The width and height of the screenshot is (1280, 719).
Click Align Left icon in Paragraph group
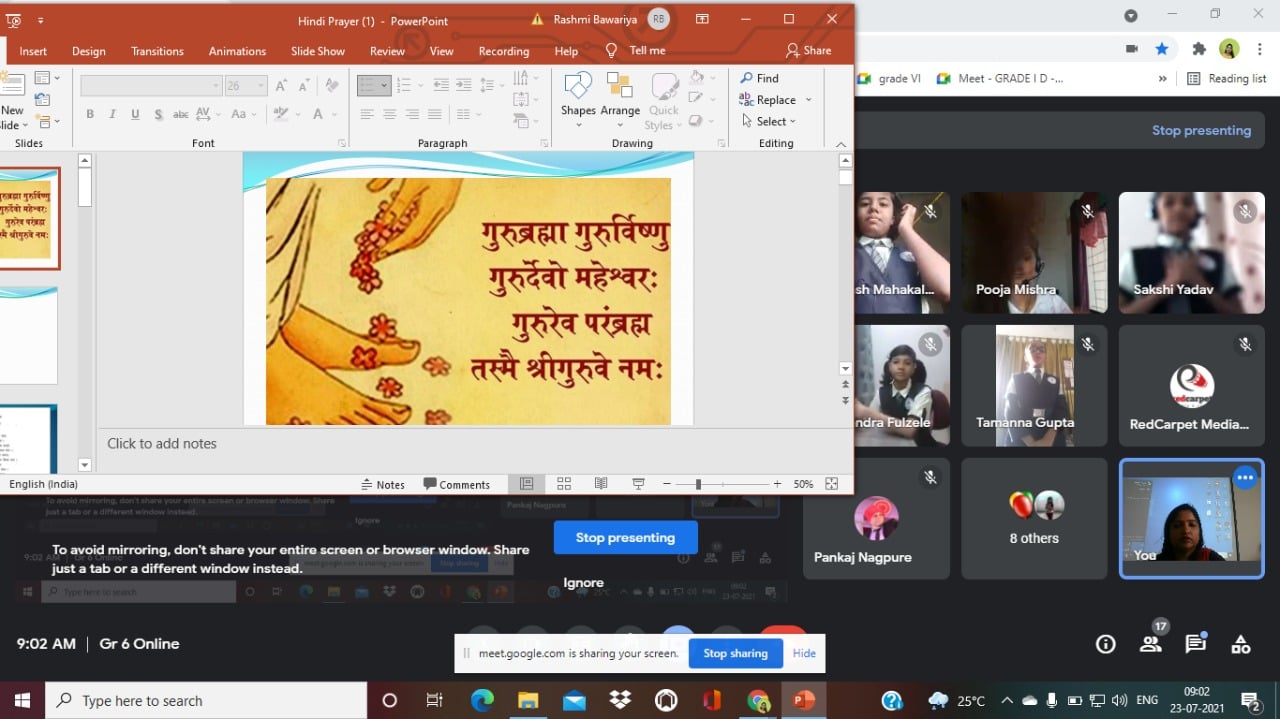[x=367, y=114]
